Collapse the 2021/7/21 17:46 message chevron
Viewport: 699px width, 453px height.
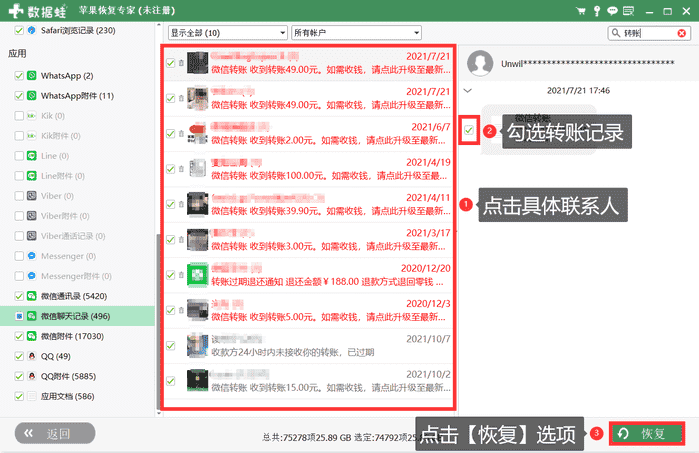click(x=468, y=91)
